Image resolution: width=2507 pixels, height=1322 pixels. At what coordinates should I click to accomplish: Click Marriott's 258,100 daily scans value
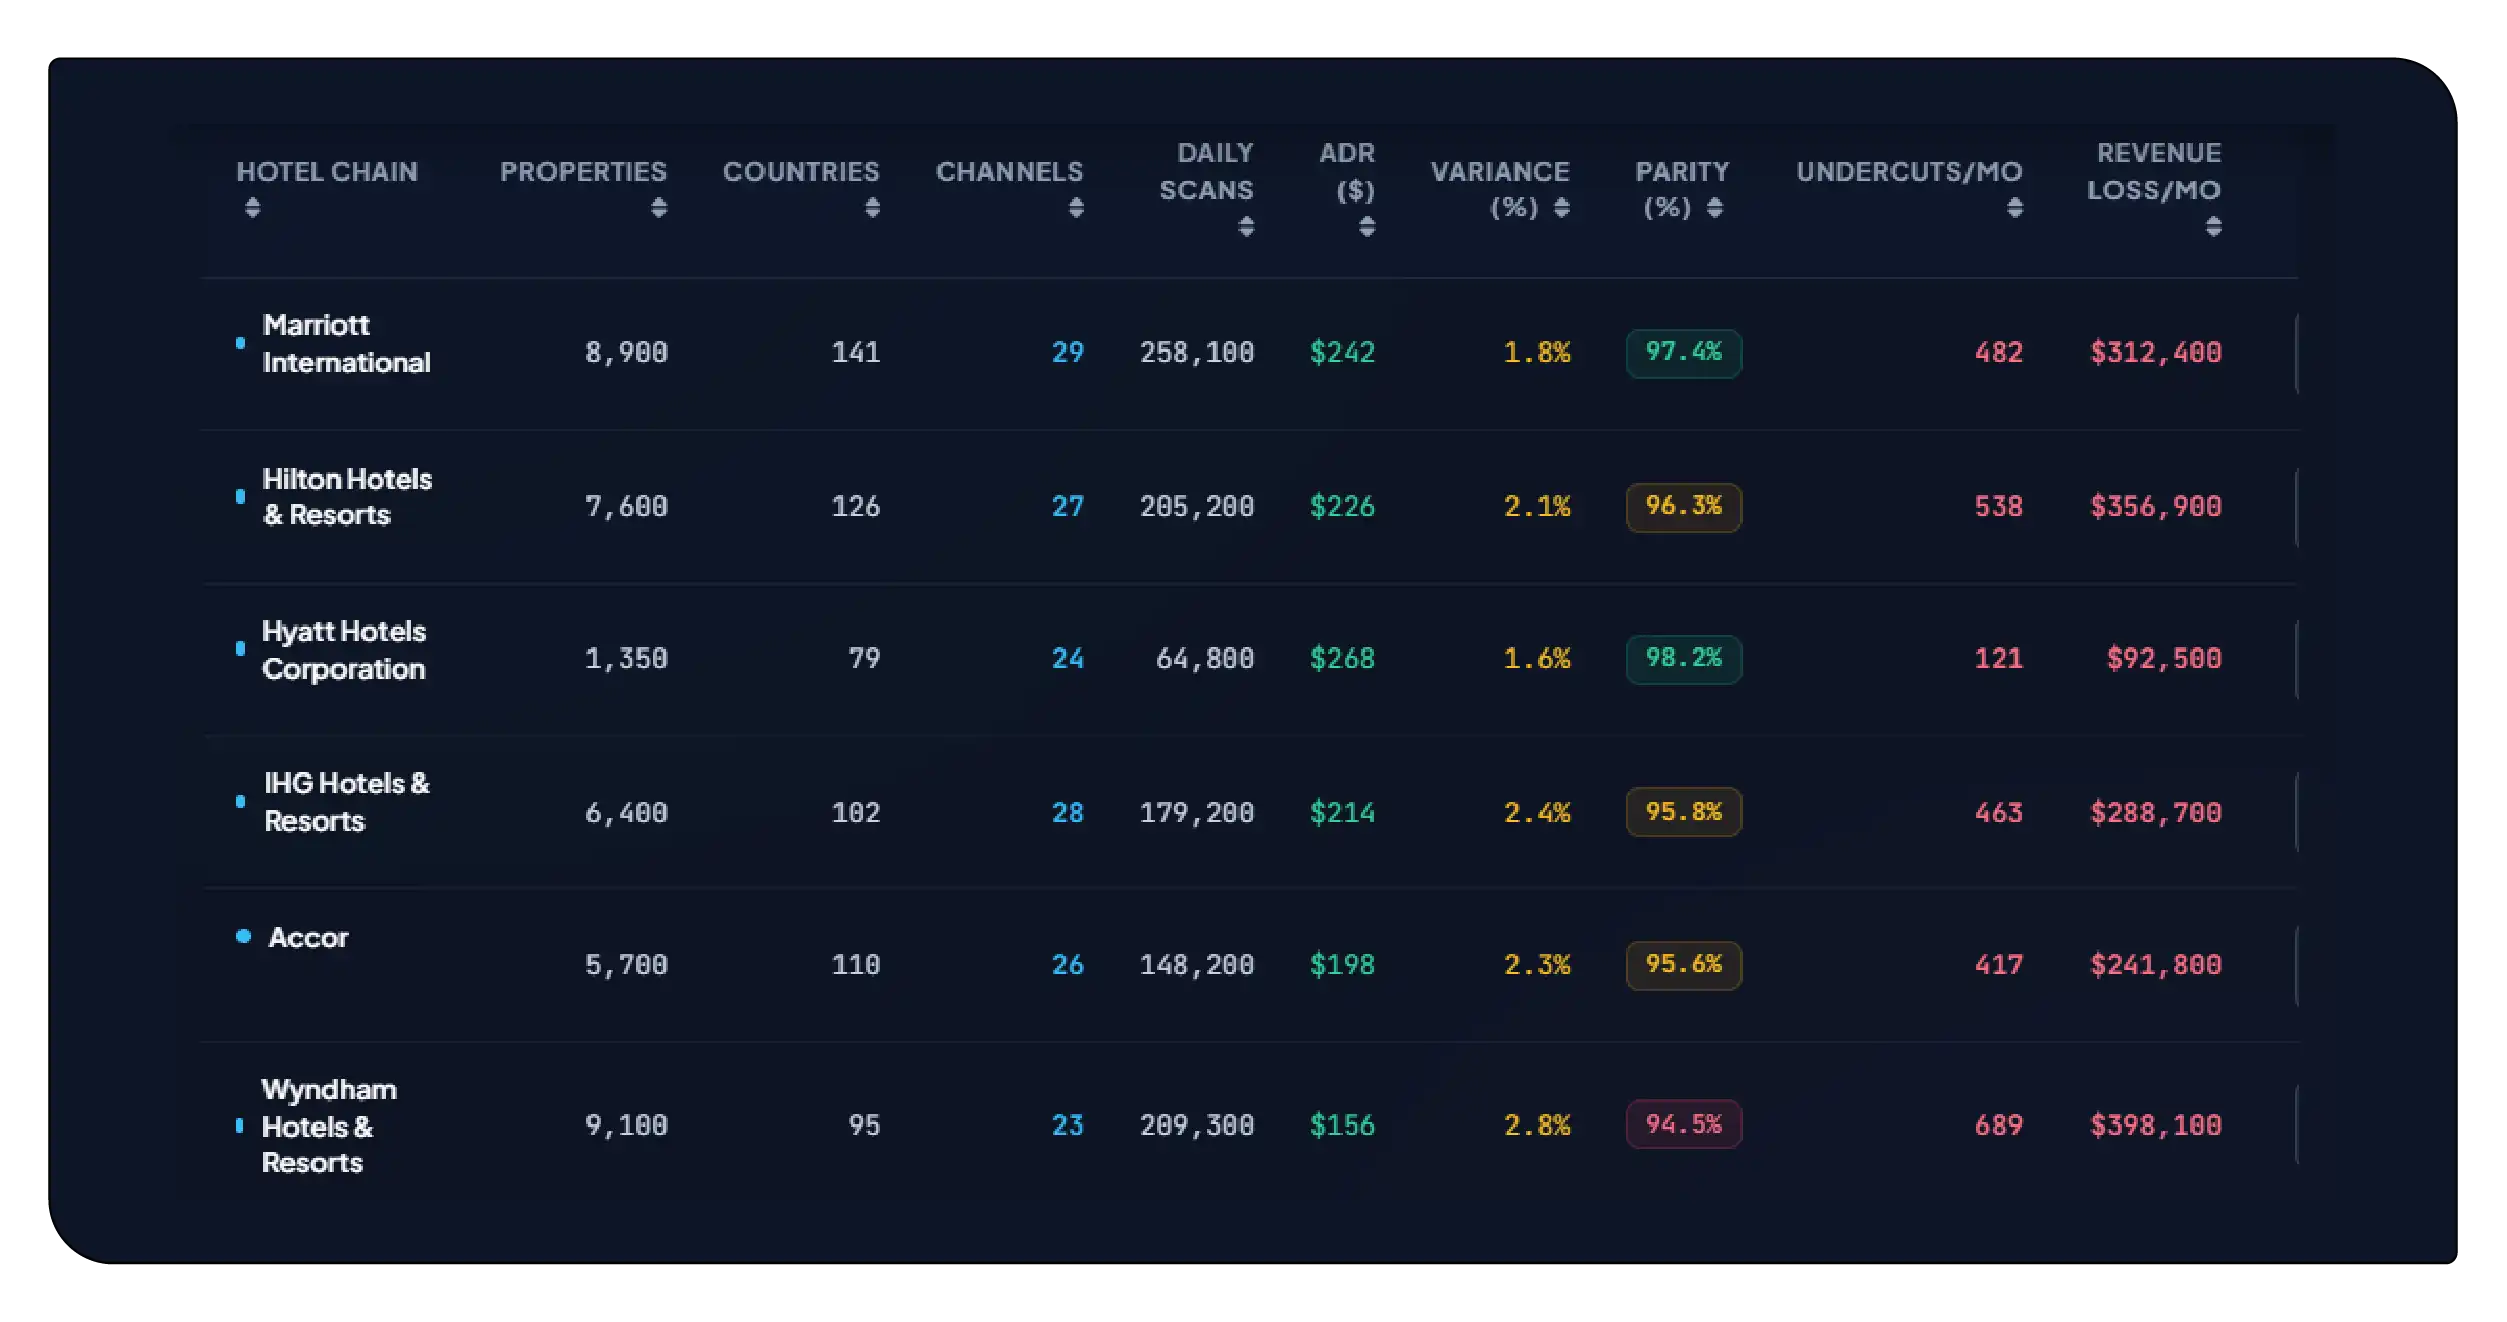1197,353
